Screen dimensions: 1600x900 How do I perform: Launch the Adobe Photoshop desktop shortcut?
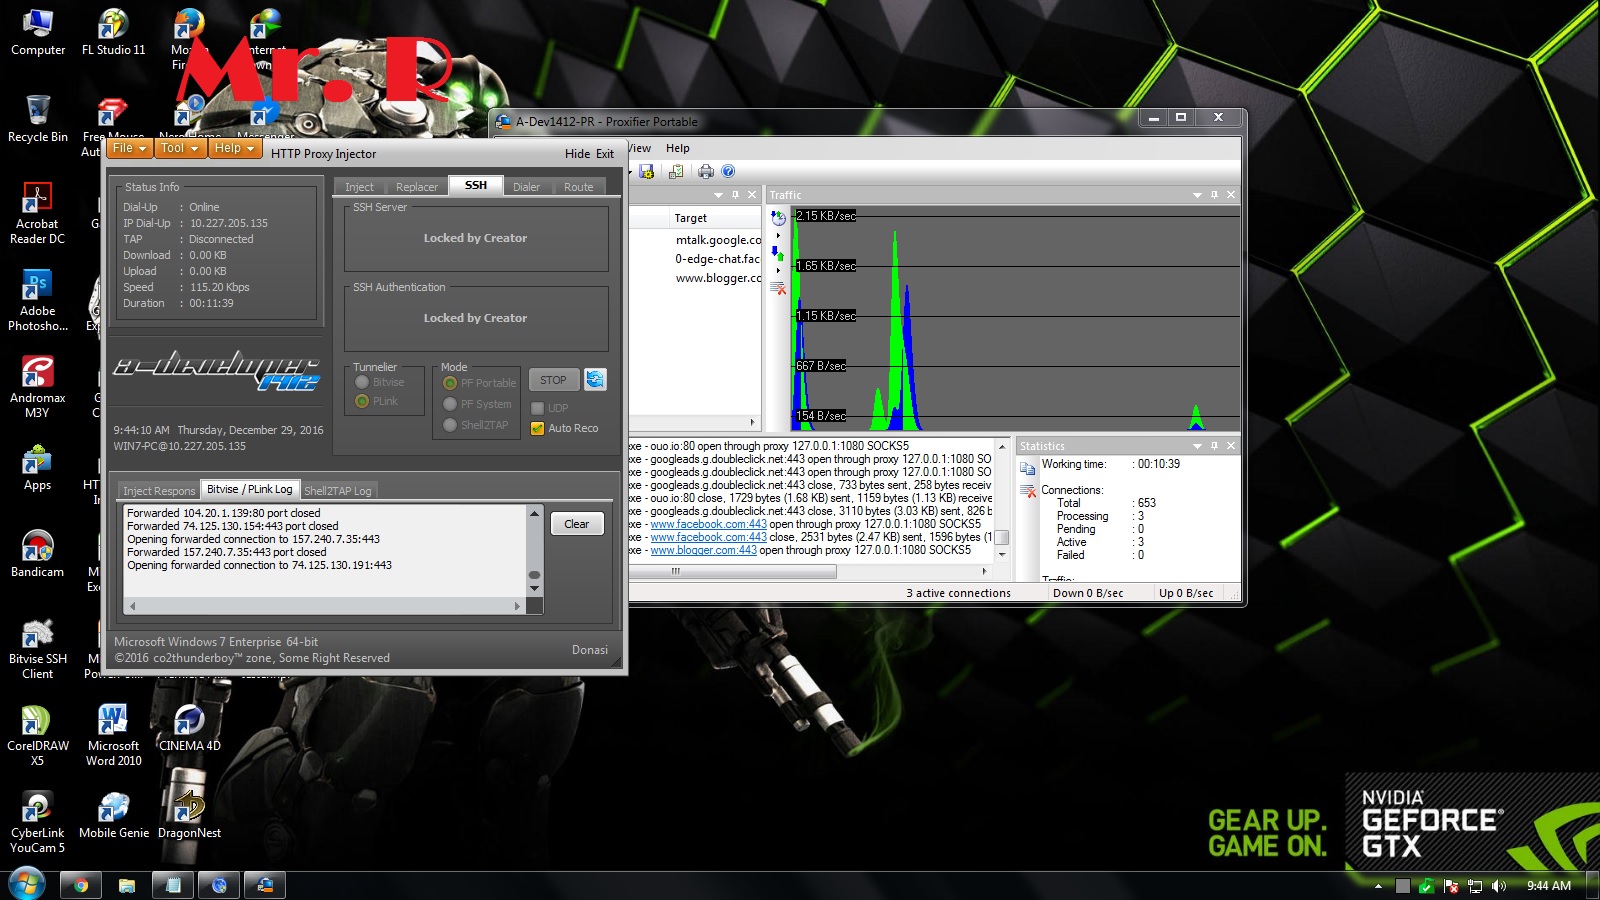(37, 300)
